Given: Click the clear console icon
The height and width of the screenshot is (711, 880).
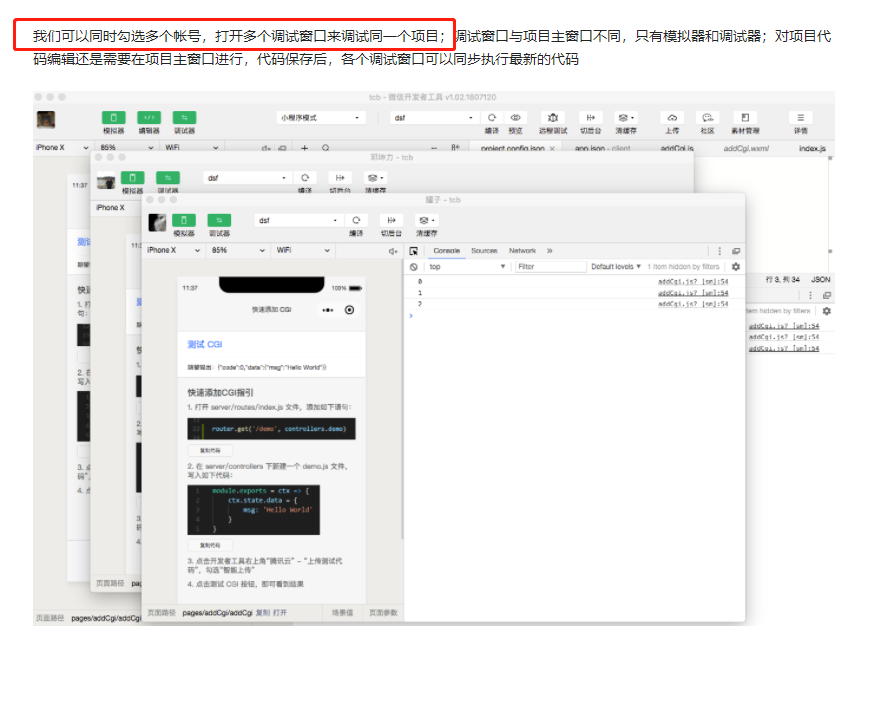Looking at the screenshot, I should click(x=414, y=267).
